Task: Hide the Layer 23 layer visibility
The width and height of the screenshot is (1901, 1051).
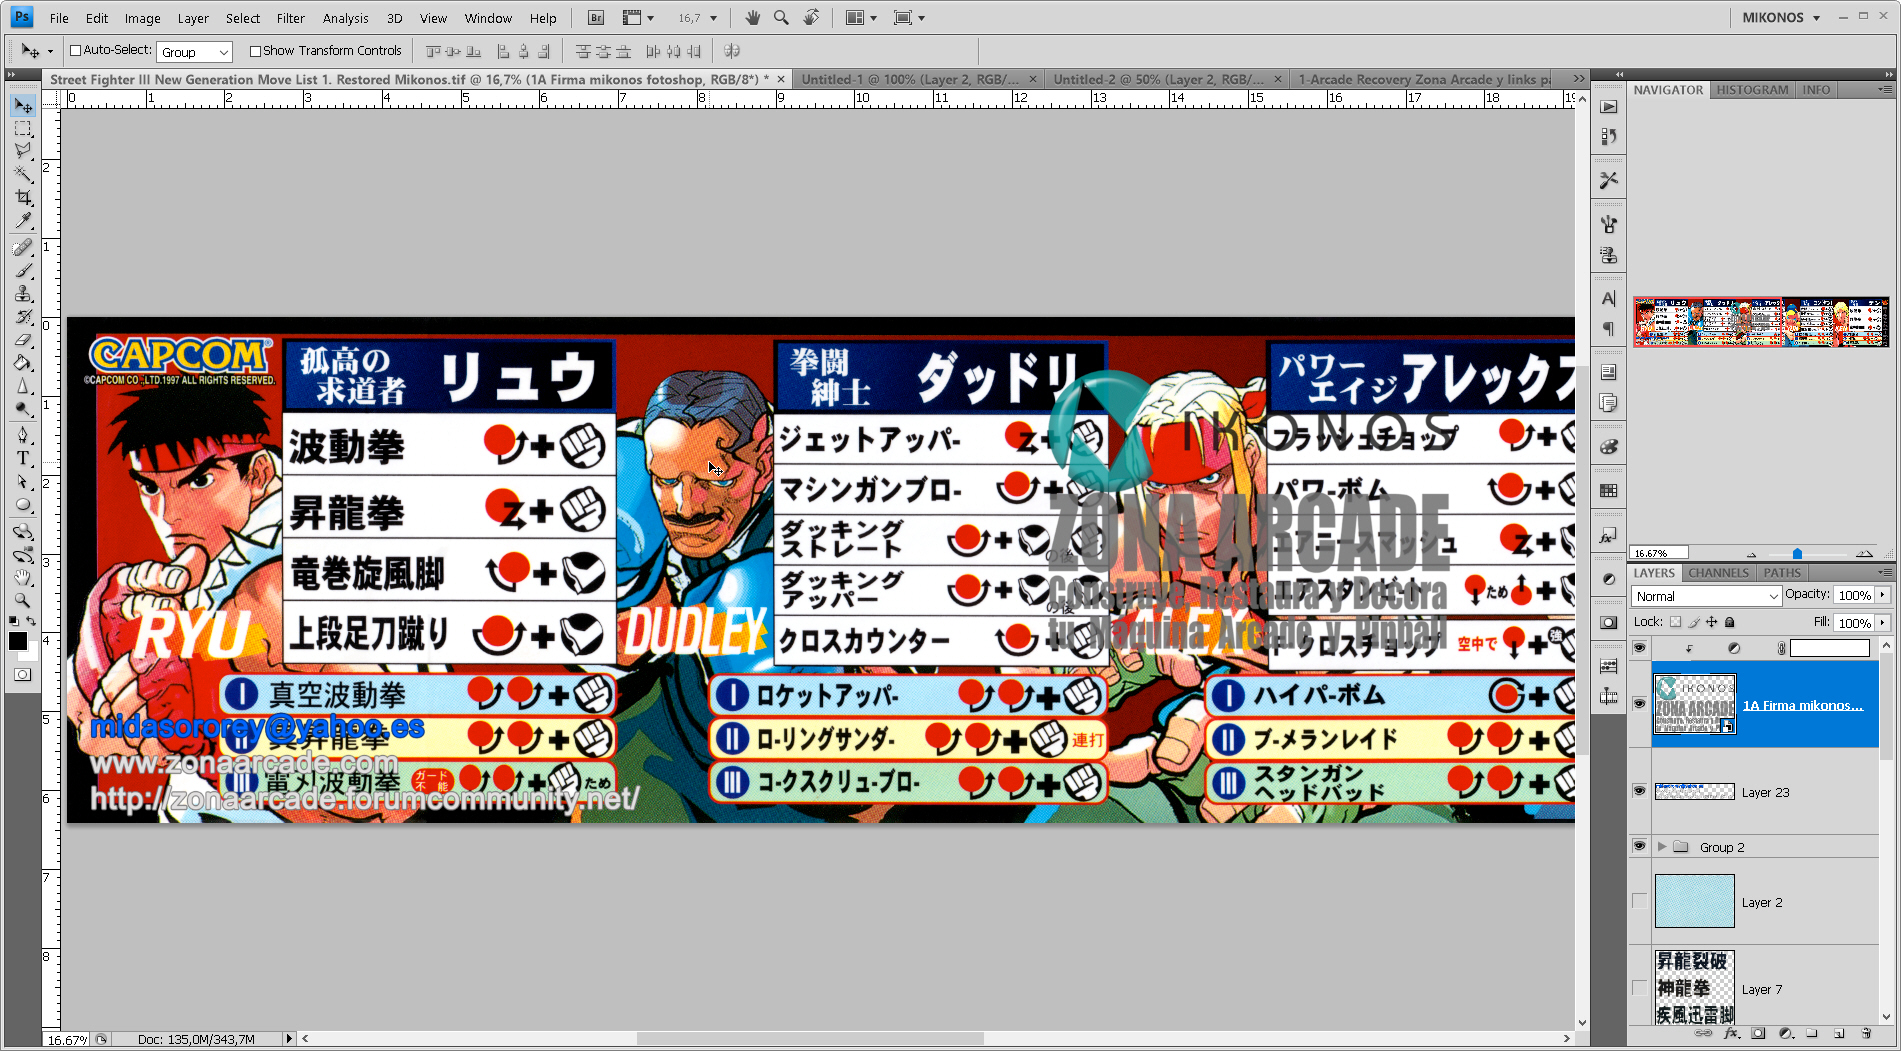Action: coord(1639,791)
